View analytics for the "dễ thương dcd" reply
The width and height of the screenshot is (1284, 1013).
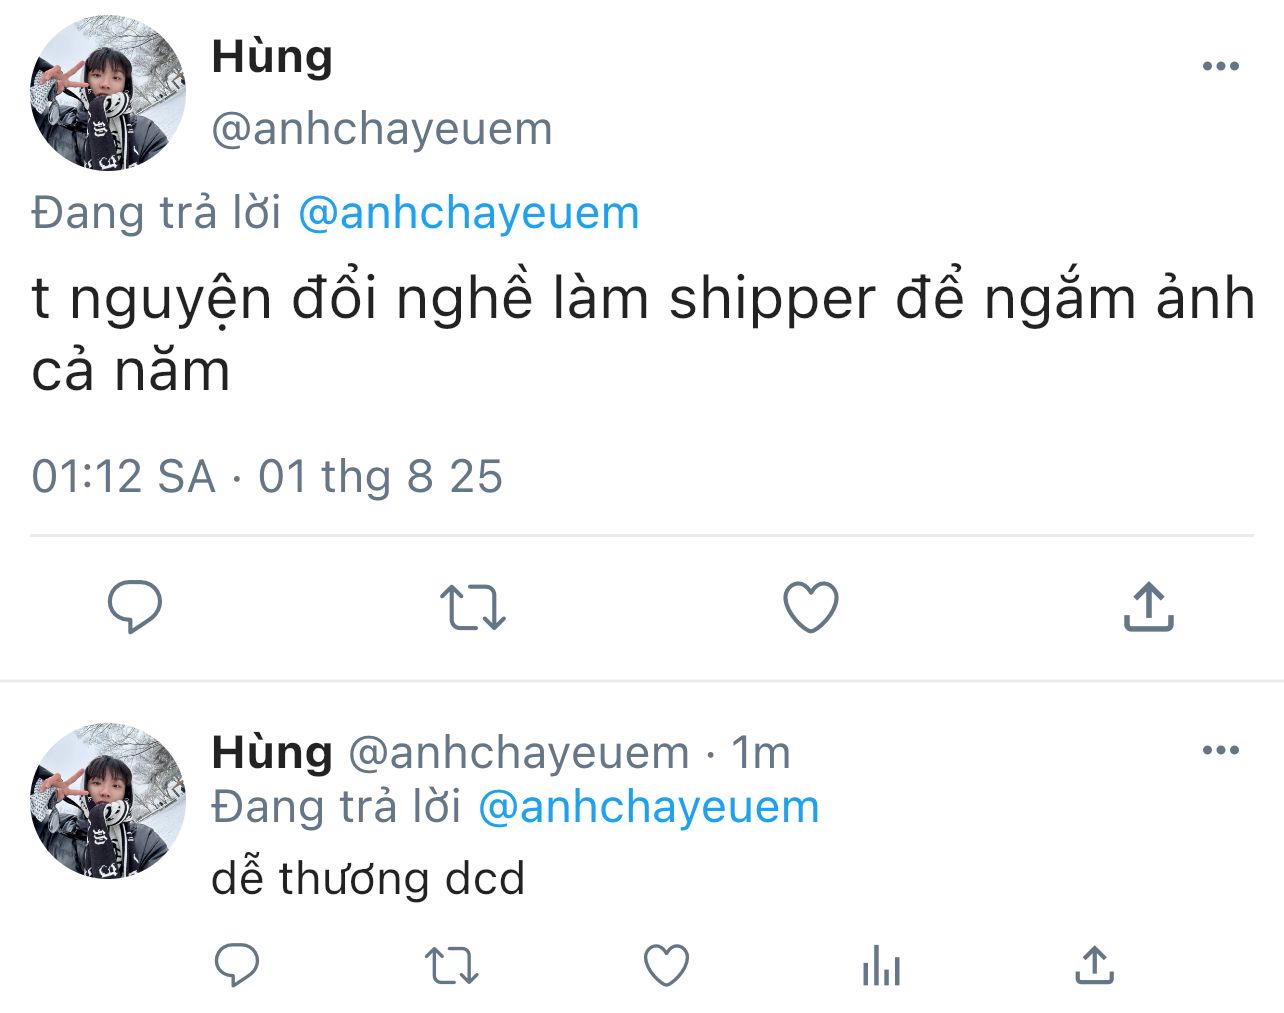[x=881, y=967]
